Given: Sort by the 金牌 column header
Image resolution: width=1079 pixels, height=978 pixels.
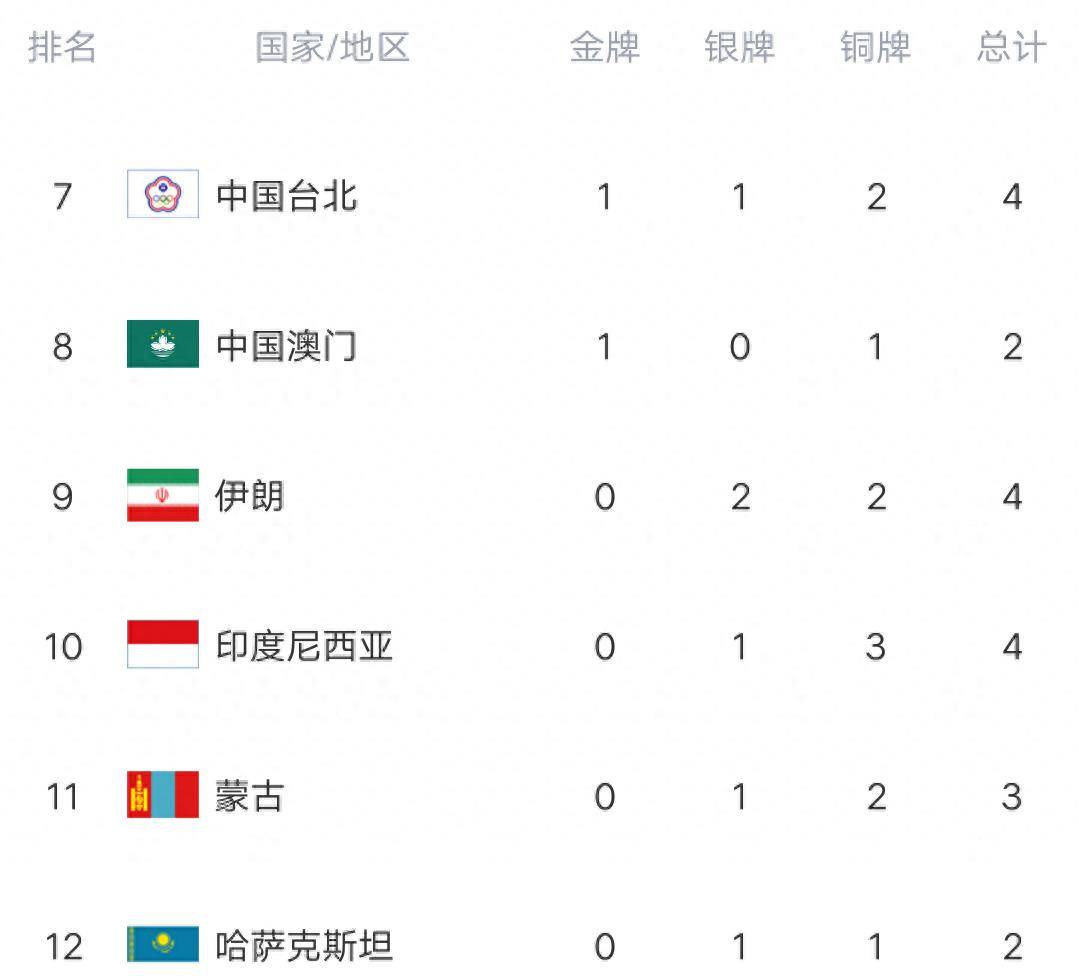Looking at the screenshot, I should pos(604,47).
